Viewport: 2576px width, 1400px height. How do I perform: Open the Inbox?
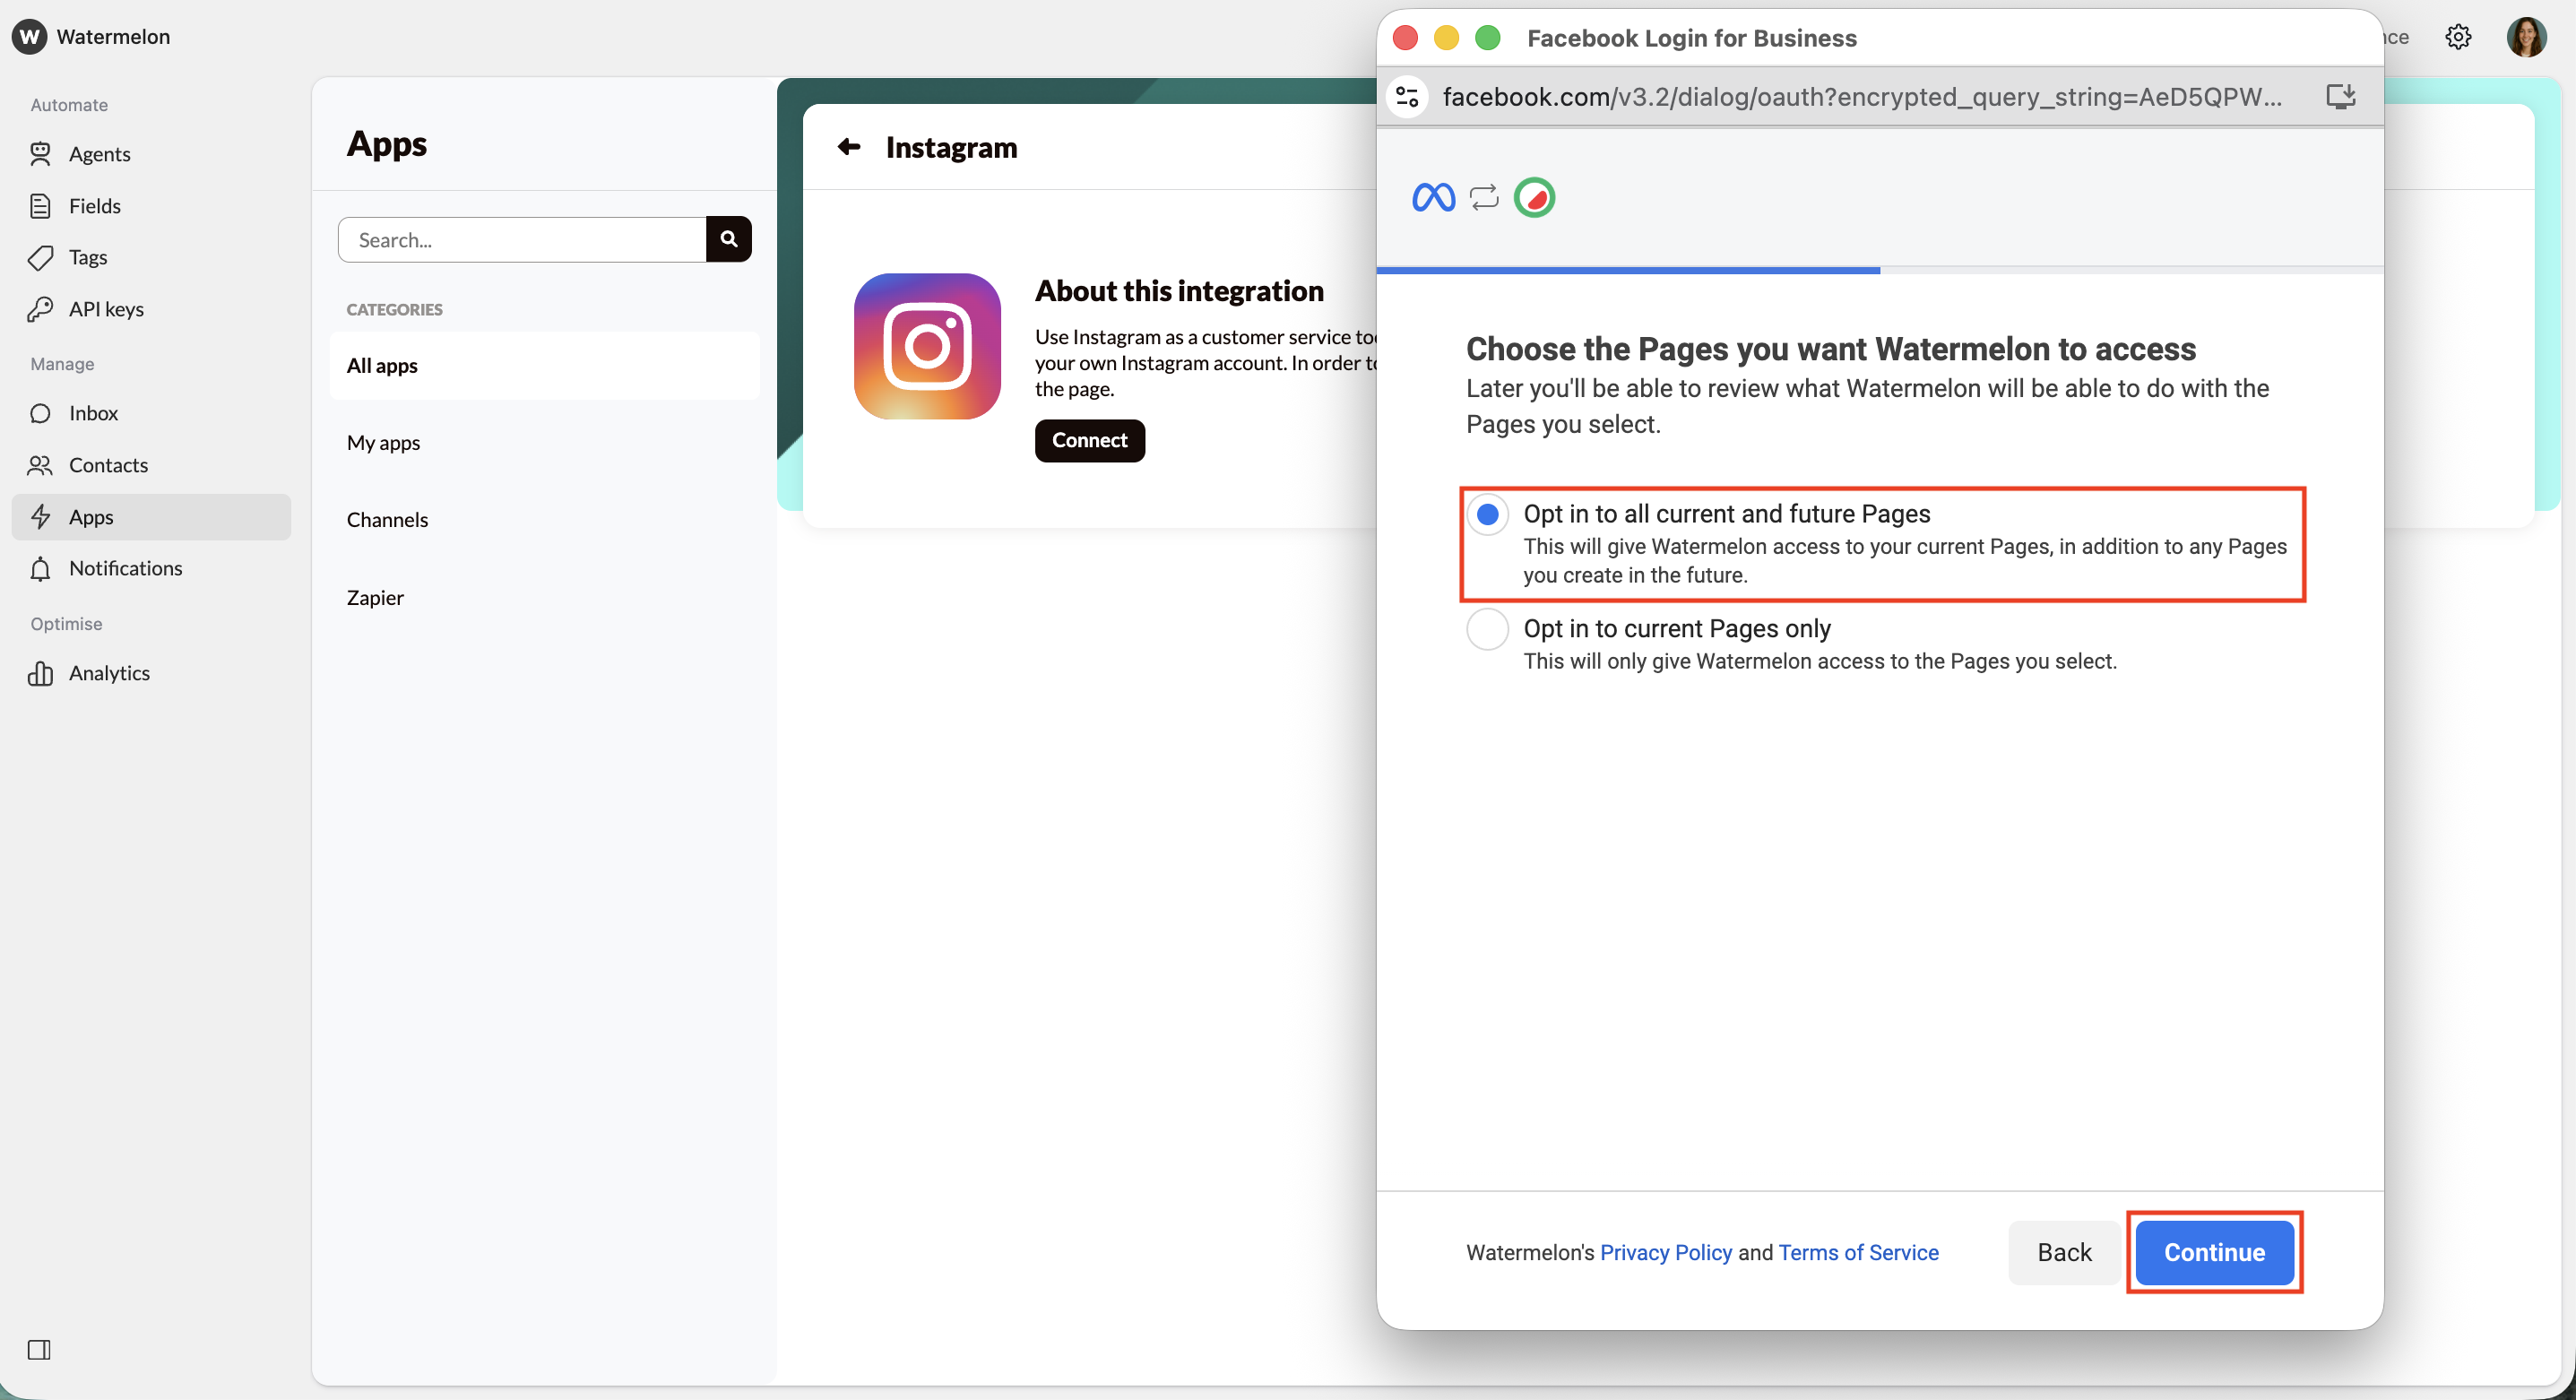pyautogui.click(x=92, y=413)
